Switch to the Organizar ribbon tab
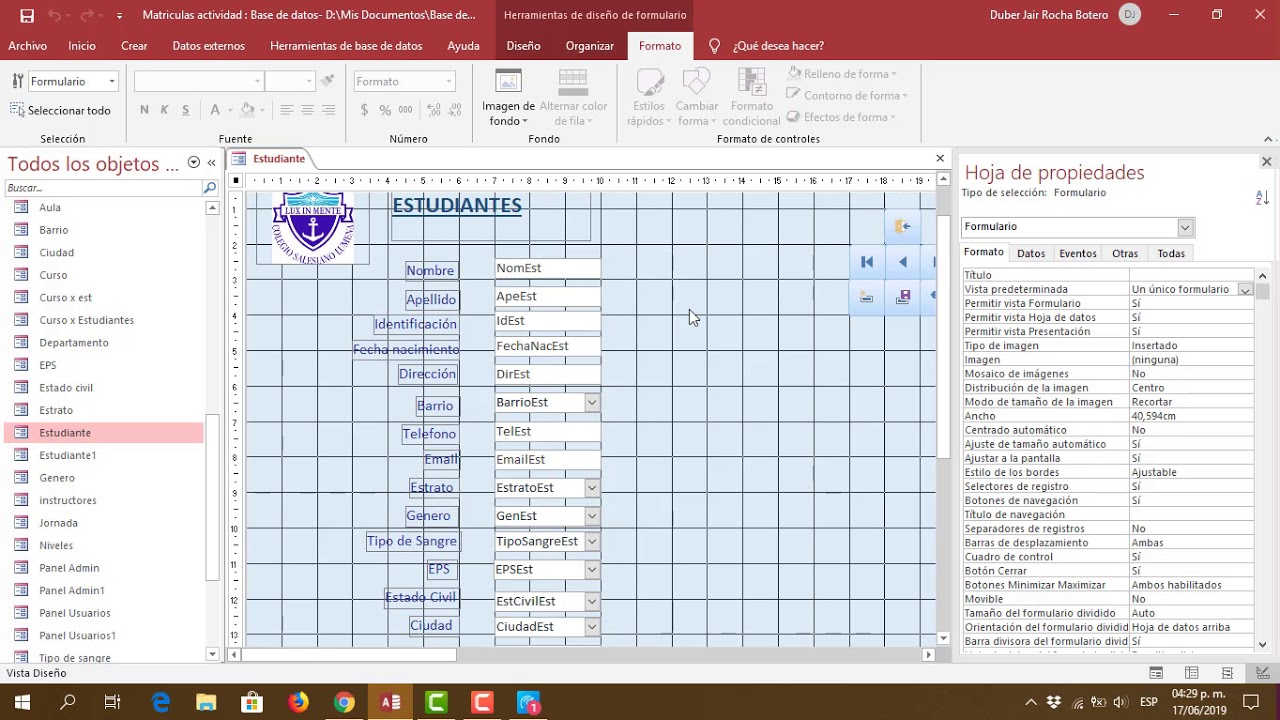 (590, 46)
